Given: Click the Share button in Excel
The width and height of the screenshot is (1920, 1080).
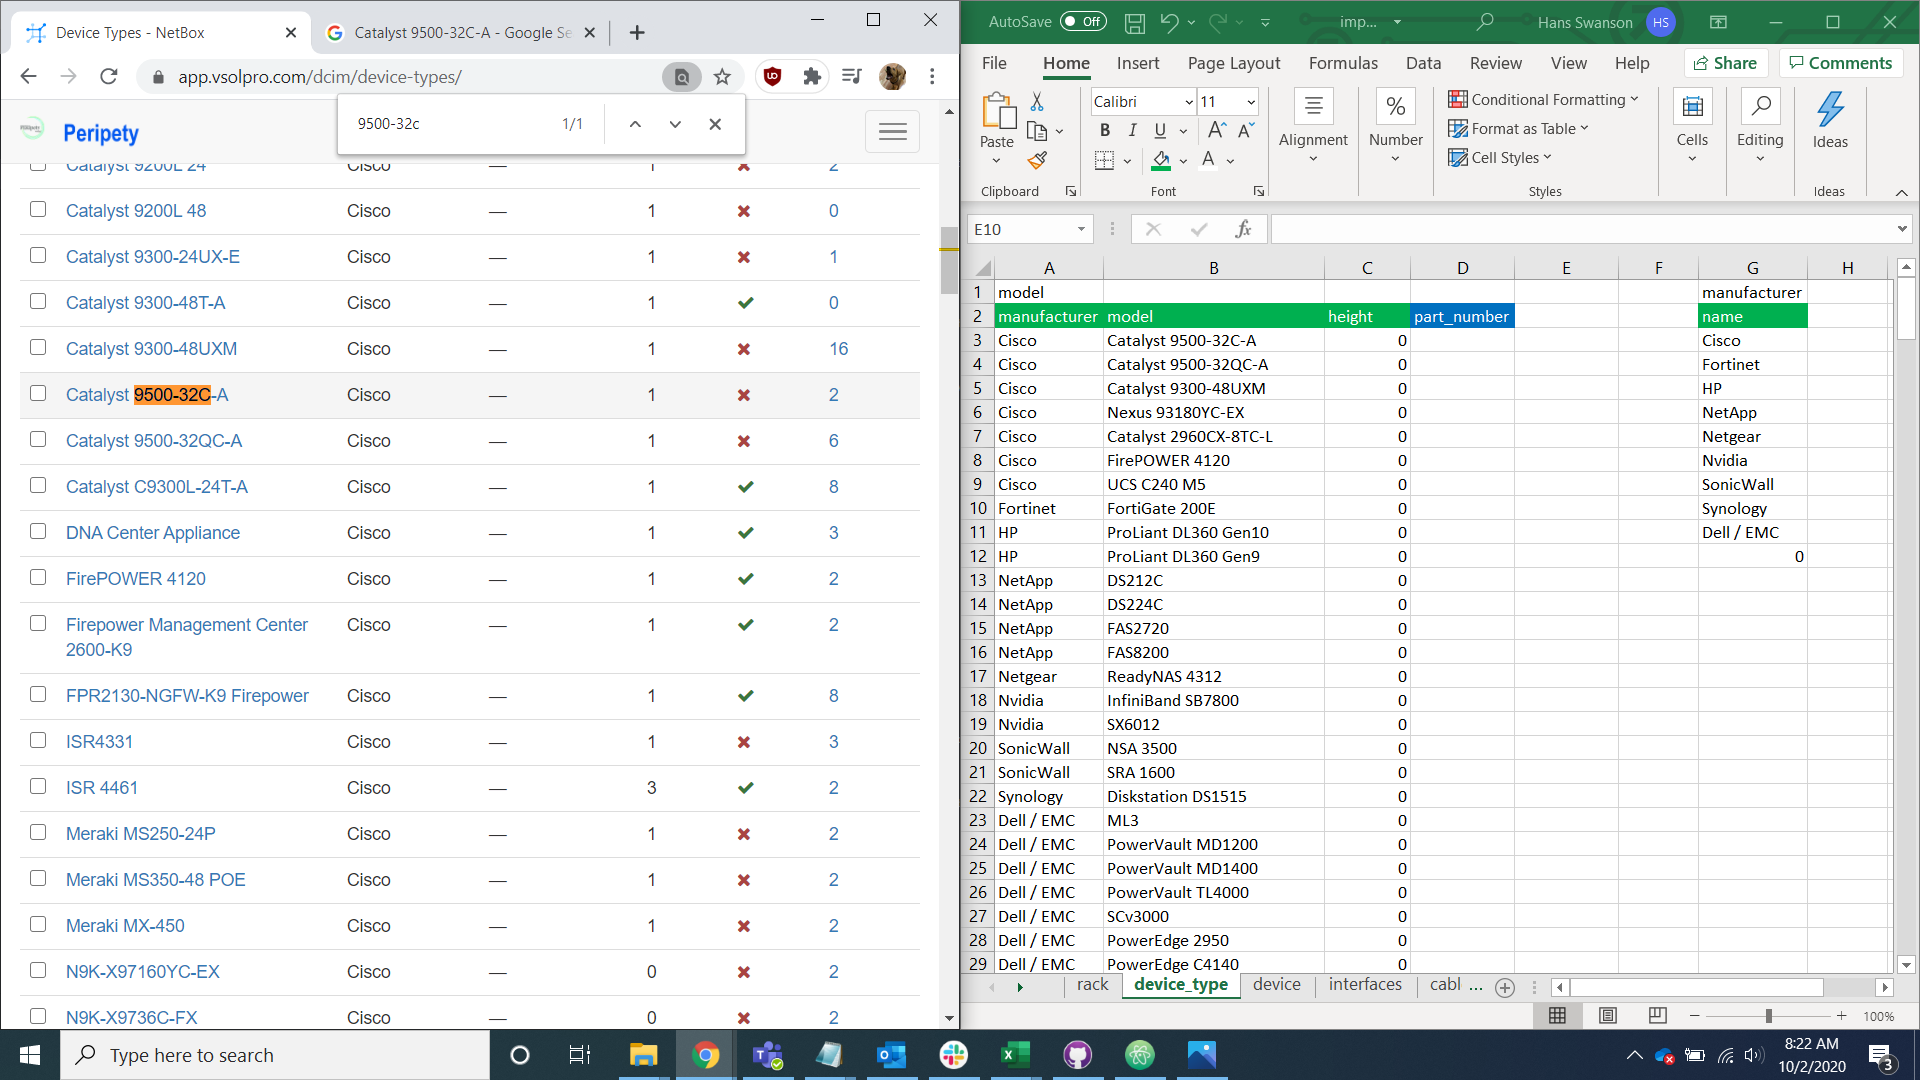Looking at the screenshot, I should pyautogui.click(x=1726, y=63).
